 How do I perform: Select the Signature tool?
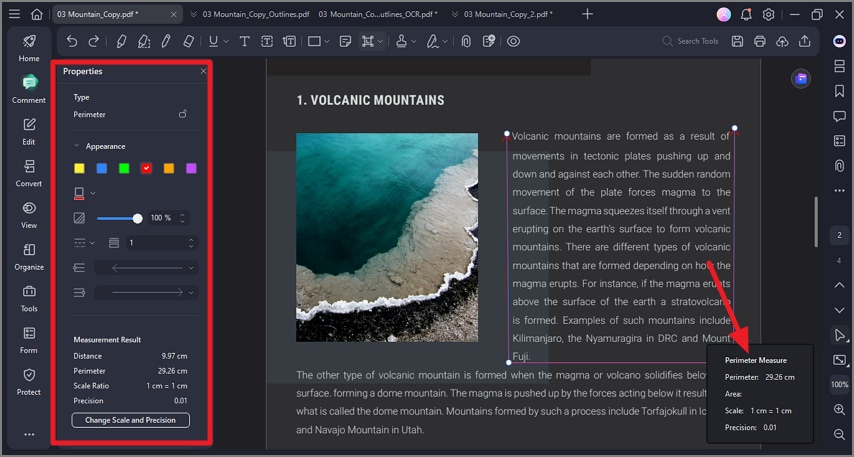pos(432,41)
